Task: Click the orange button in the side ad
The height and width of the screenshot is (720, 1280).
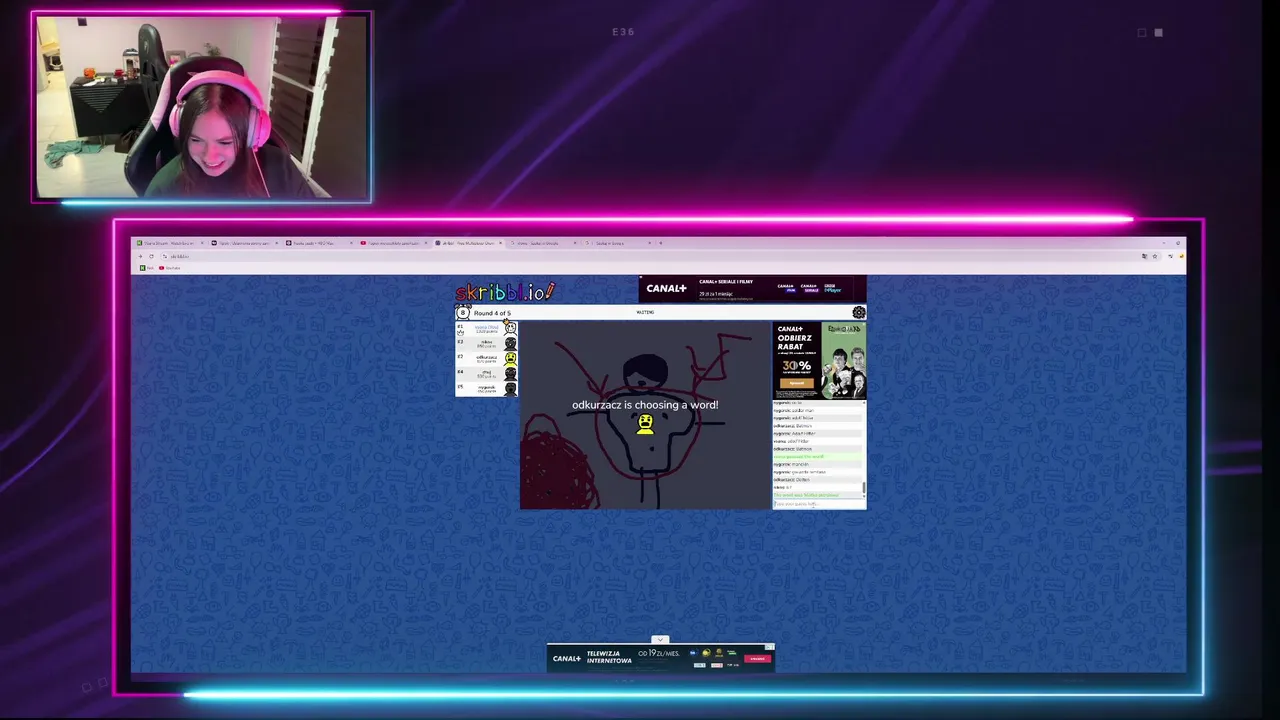Action: coord(797,383)
